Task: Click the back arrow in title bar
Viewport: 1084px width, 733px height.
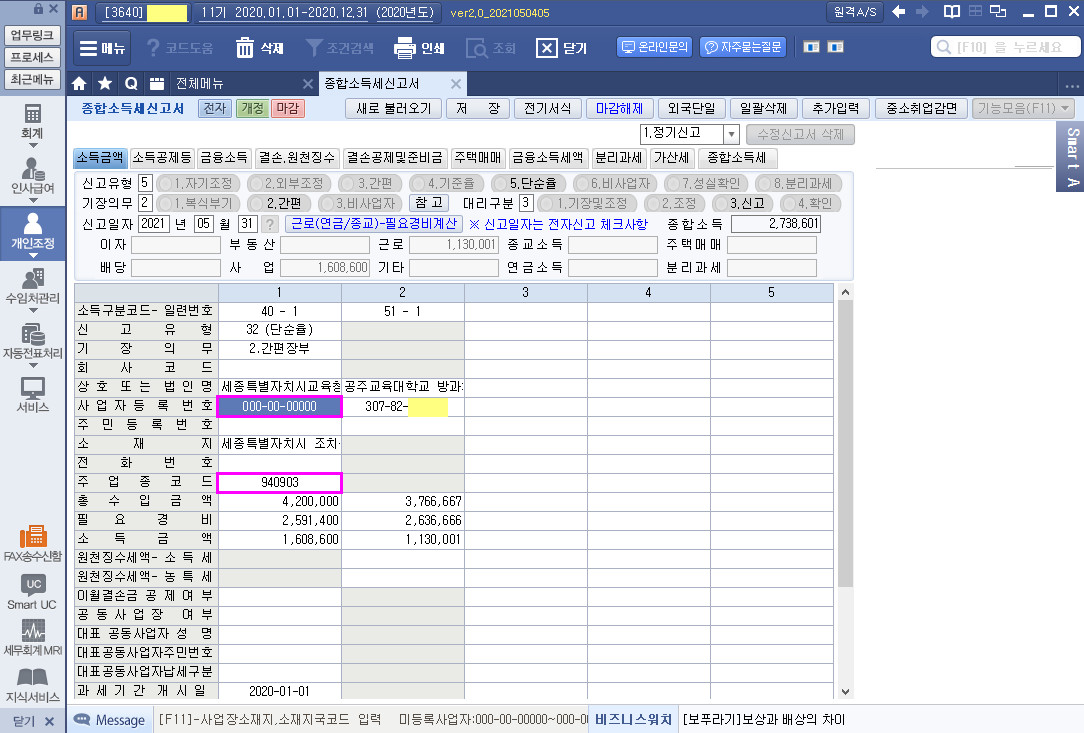Action: coord(899,12)
